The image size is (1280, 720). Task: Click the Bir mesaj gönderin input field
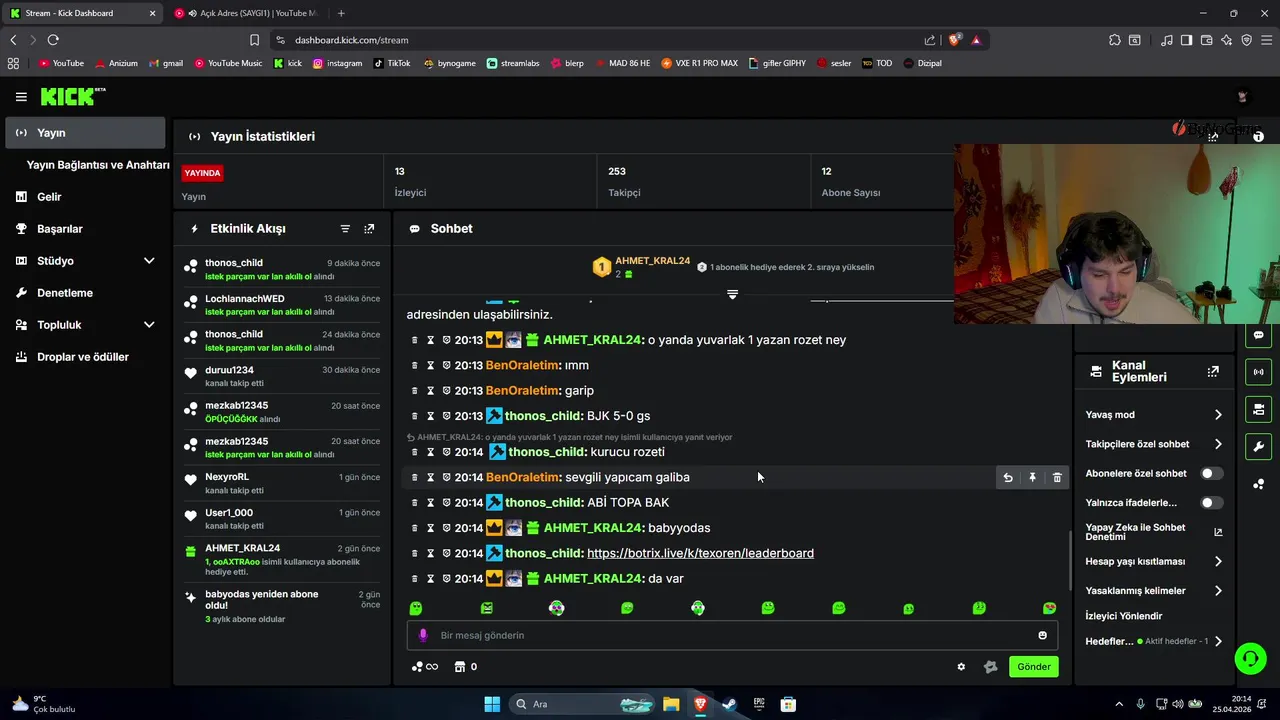(732, 635)
